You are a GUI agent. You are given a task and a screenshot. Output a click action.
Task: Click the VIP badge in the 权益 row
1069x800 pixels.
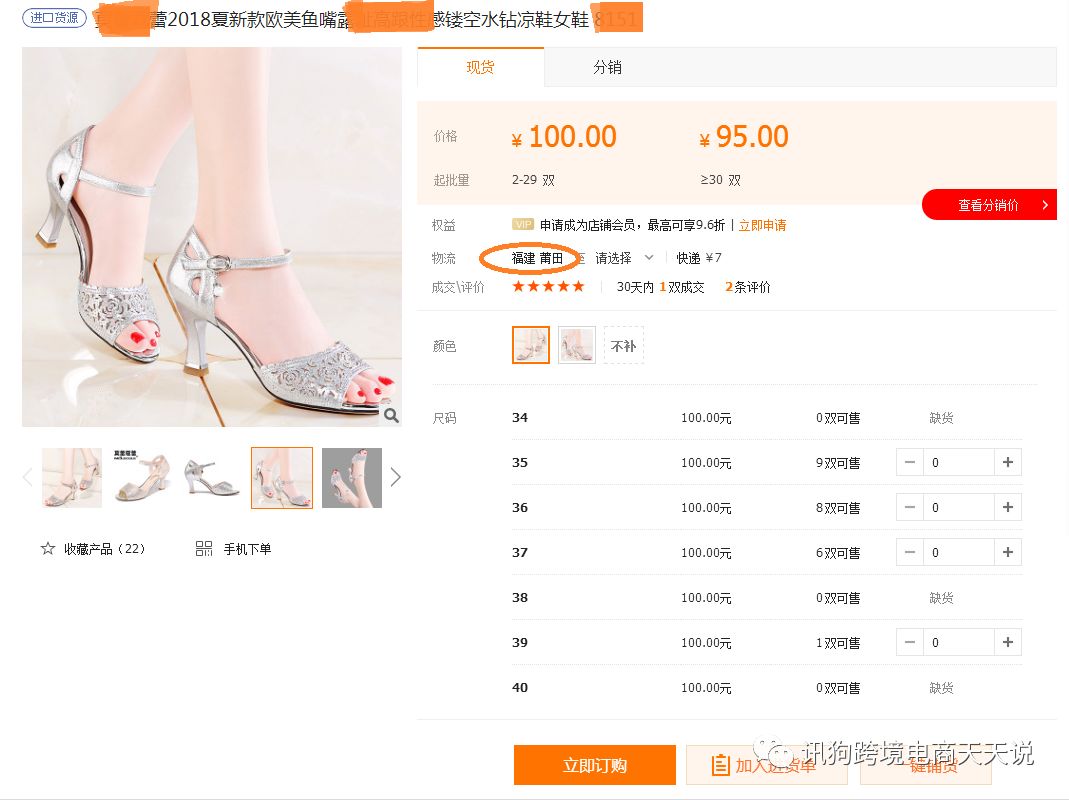click(522, 225)
